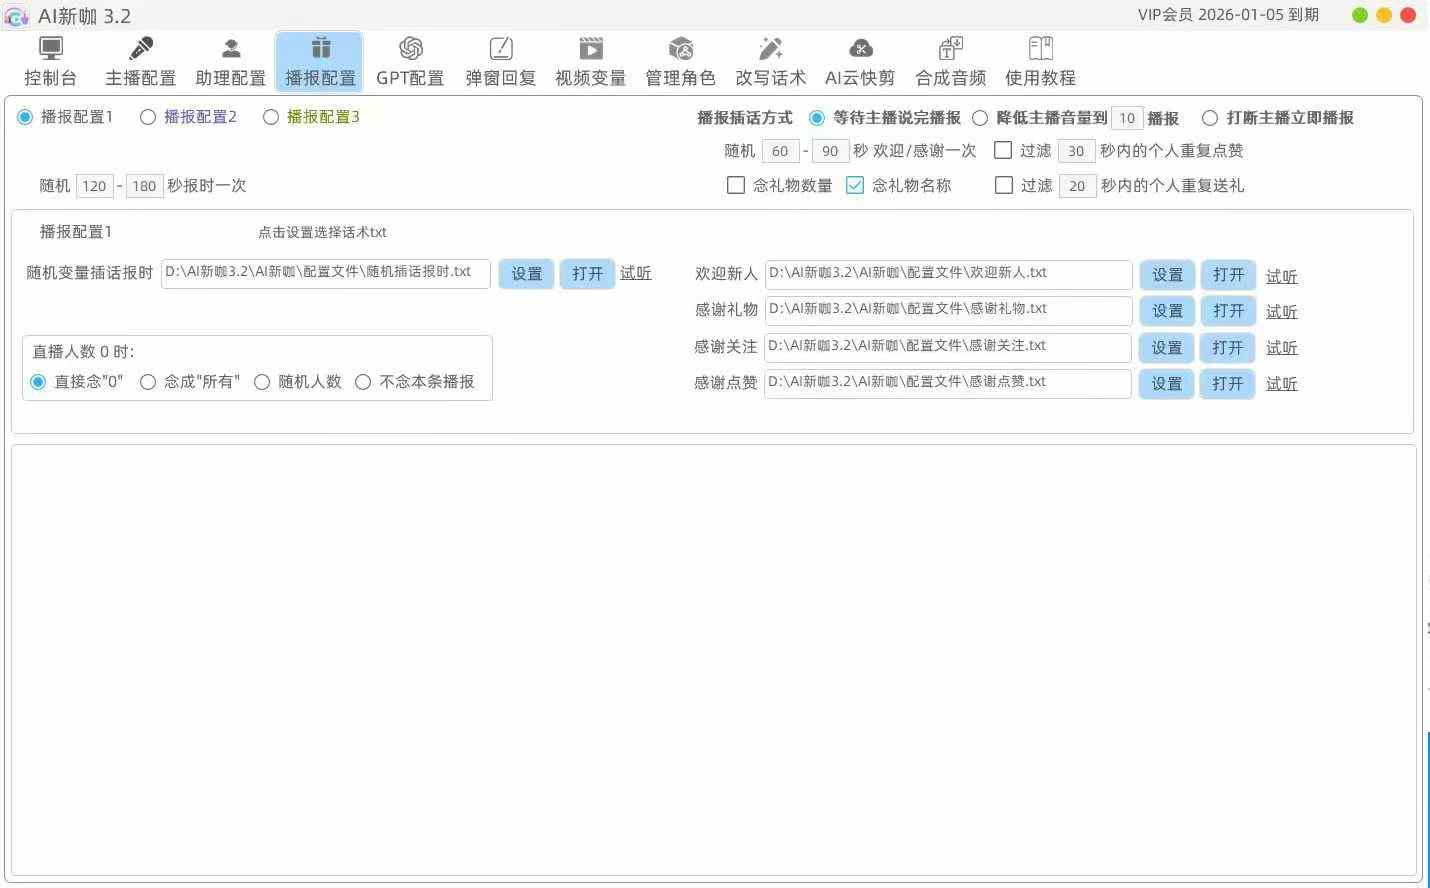Click 设置 button for 欢迎新人 file

coord(1167,275)
